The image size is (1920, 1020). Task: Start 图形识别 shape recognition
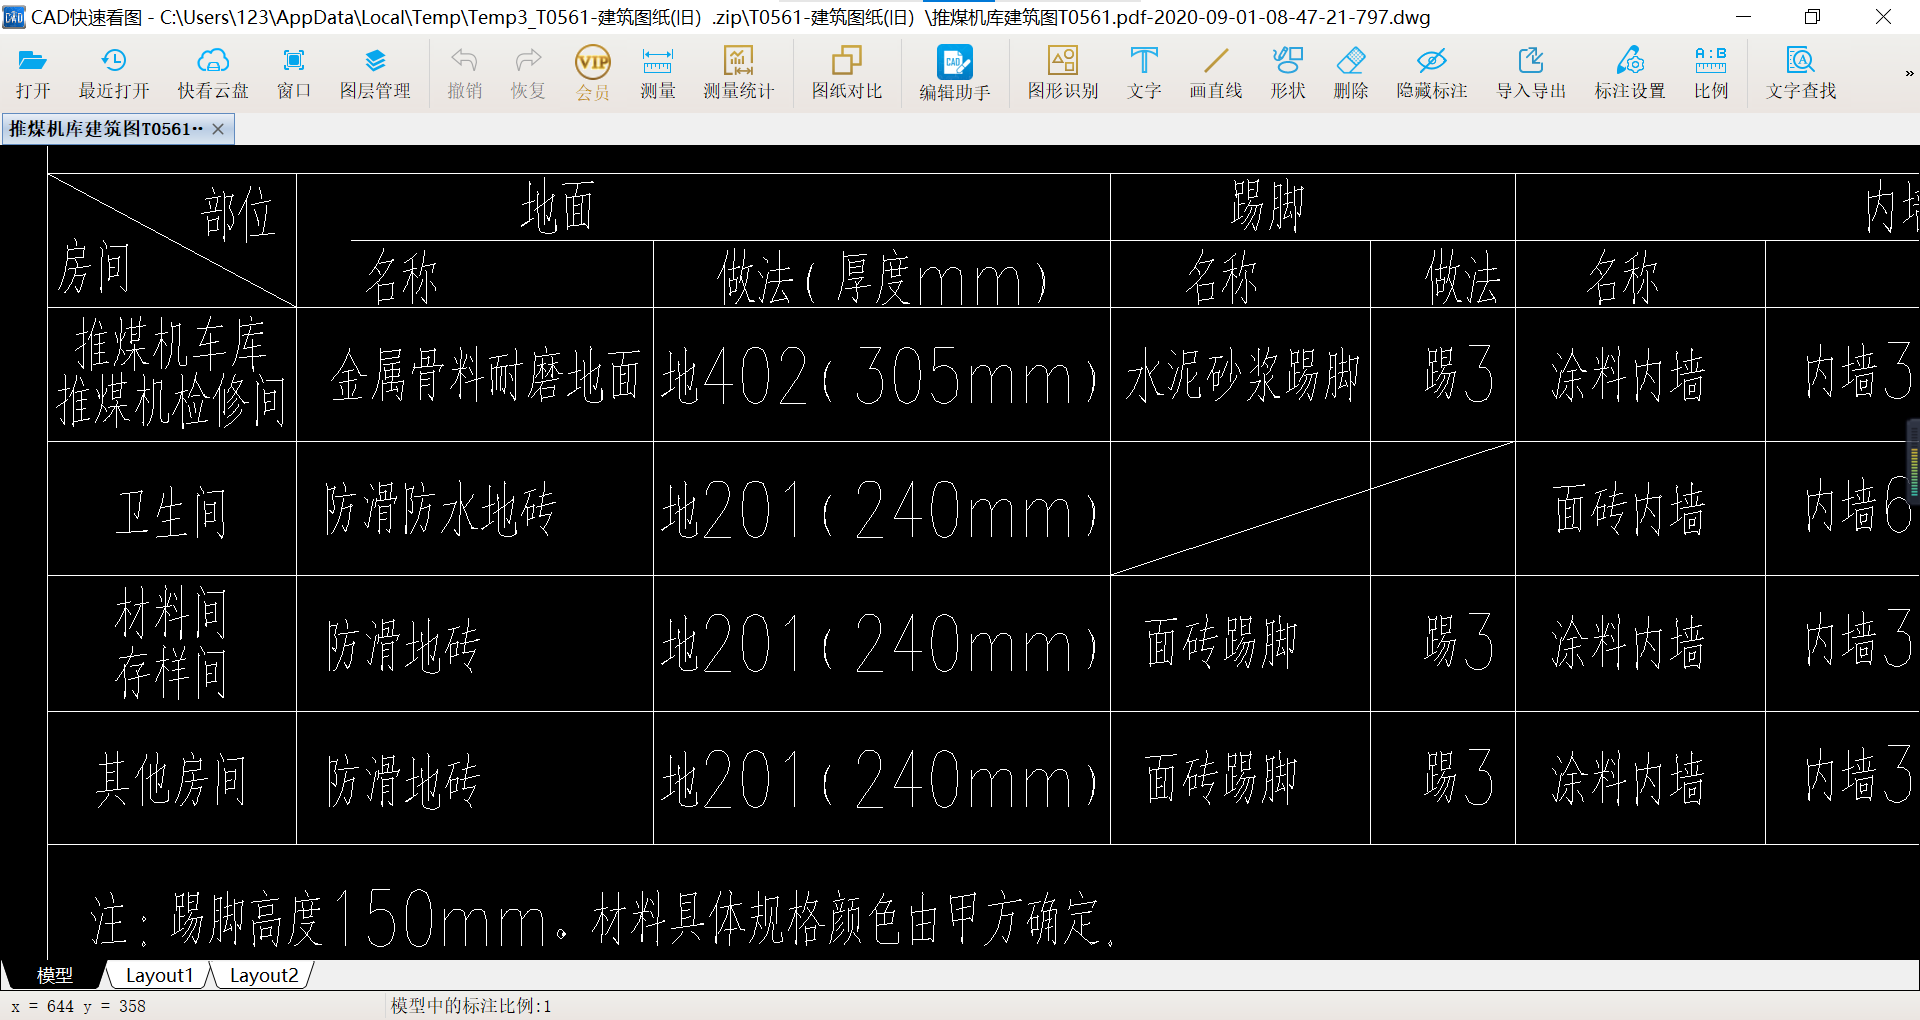point(1063,74)
